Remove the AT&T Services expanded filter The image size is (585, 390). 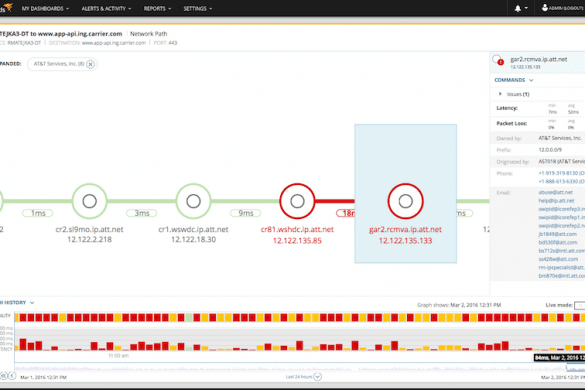[90, 64]
